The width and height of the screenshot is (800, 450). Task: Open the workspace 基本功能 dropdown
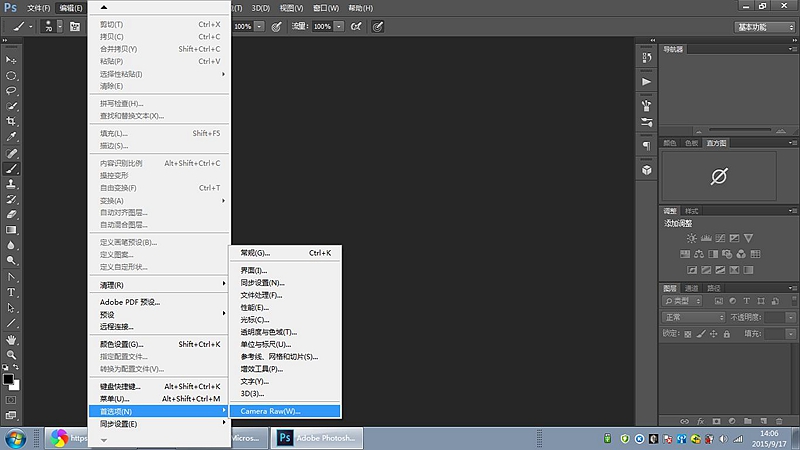click(765, 27)
